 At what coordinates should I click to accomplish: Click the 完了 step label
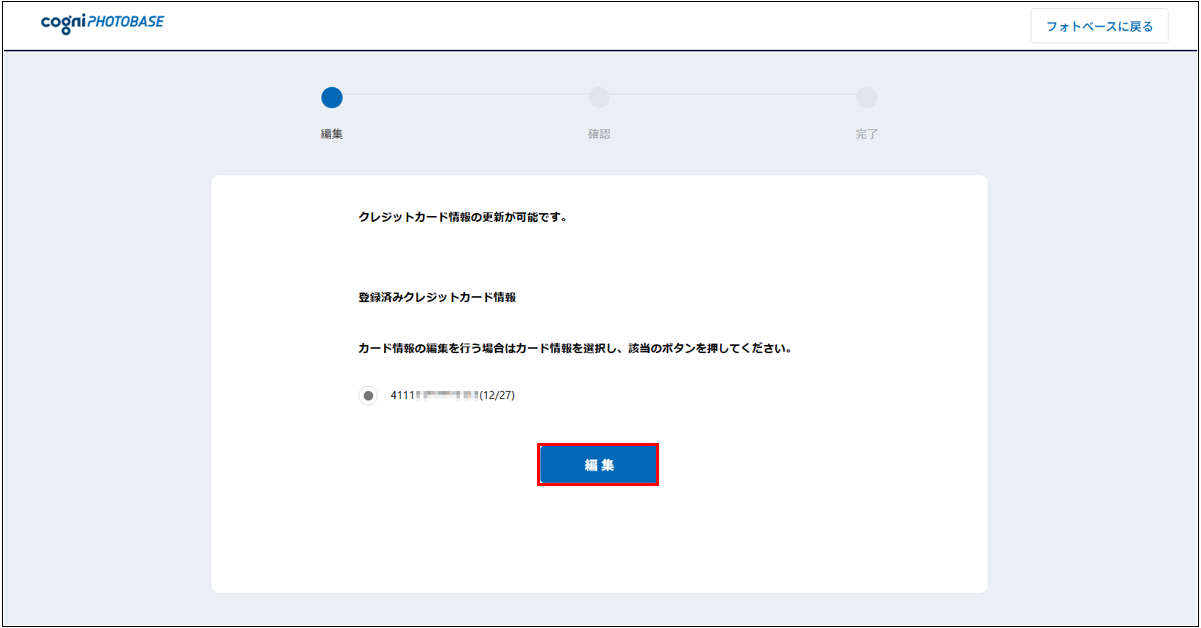coord(867,134)
